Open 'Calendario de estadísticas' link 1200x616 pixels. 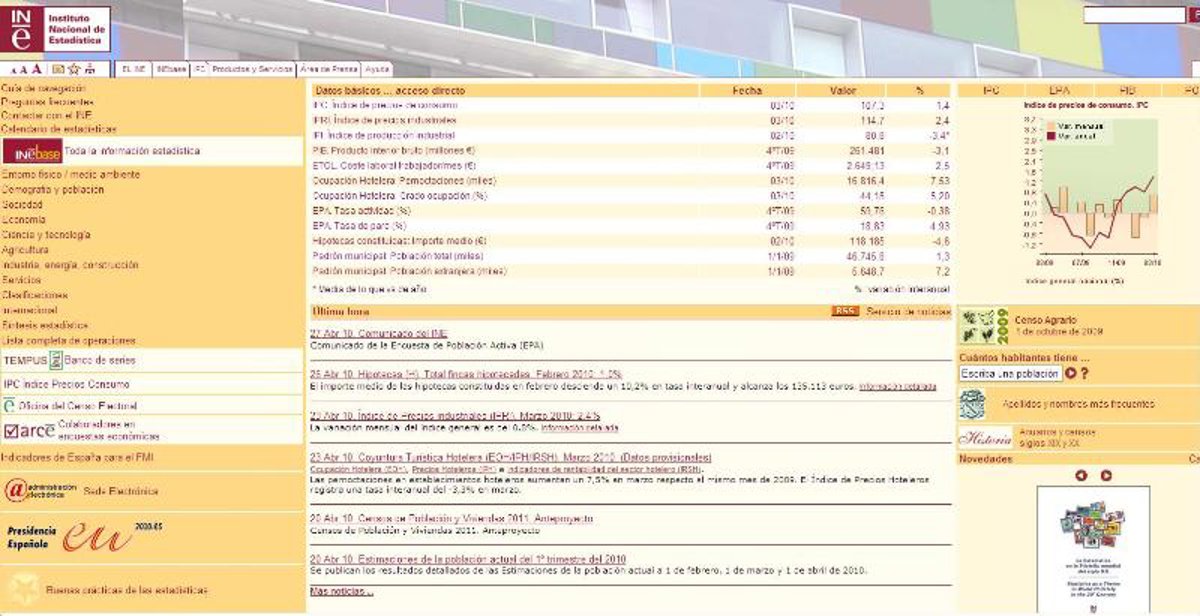(x=59, y=129)
